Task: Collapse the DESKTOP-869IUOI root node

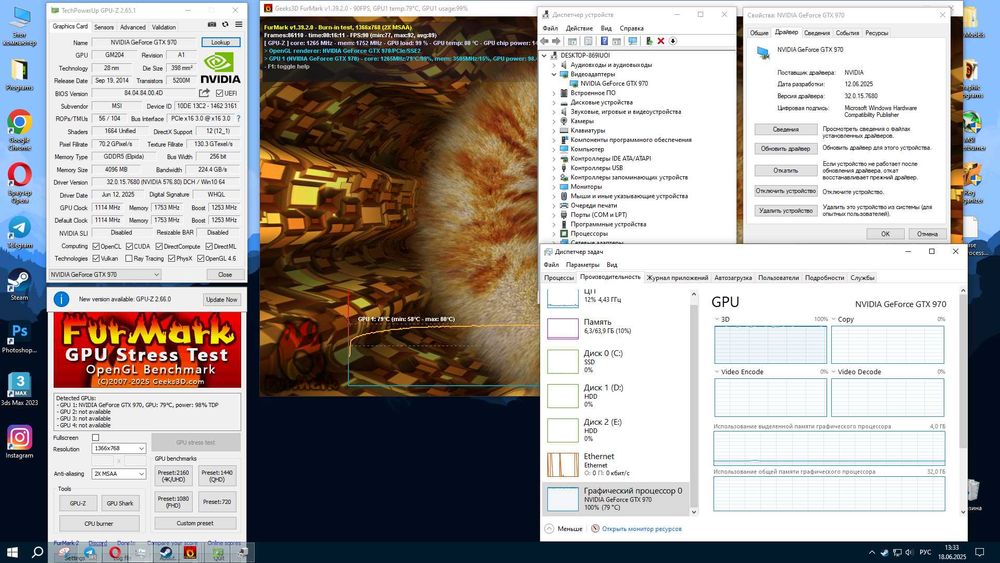Action: tap(545, 55)
